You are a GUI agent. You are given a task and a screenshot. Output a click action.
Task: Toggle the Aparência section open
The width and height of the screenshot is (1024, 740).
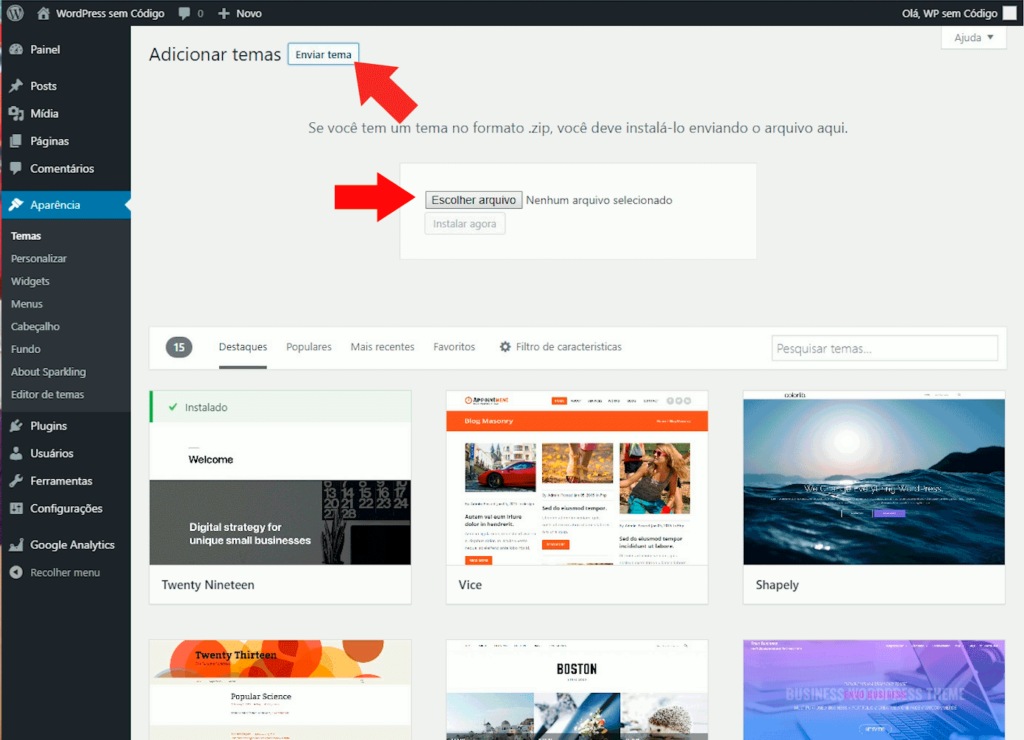tap(58, 203)
